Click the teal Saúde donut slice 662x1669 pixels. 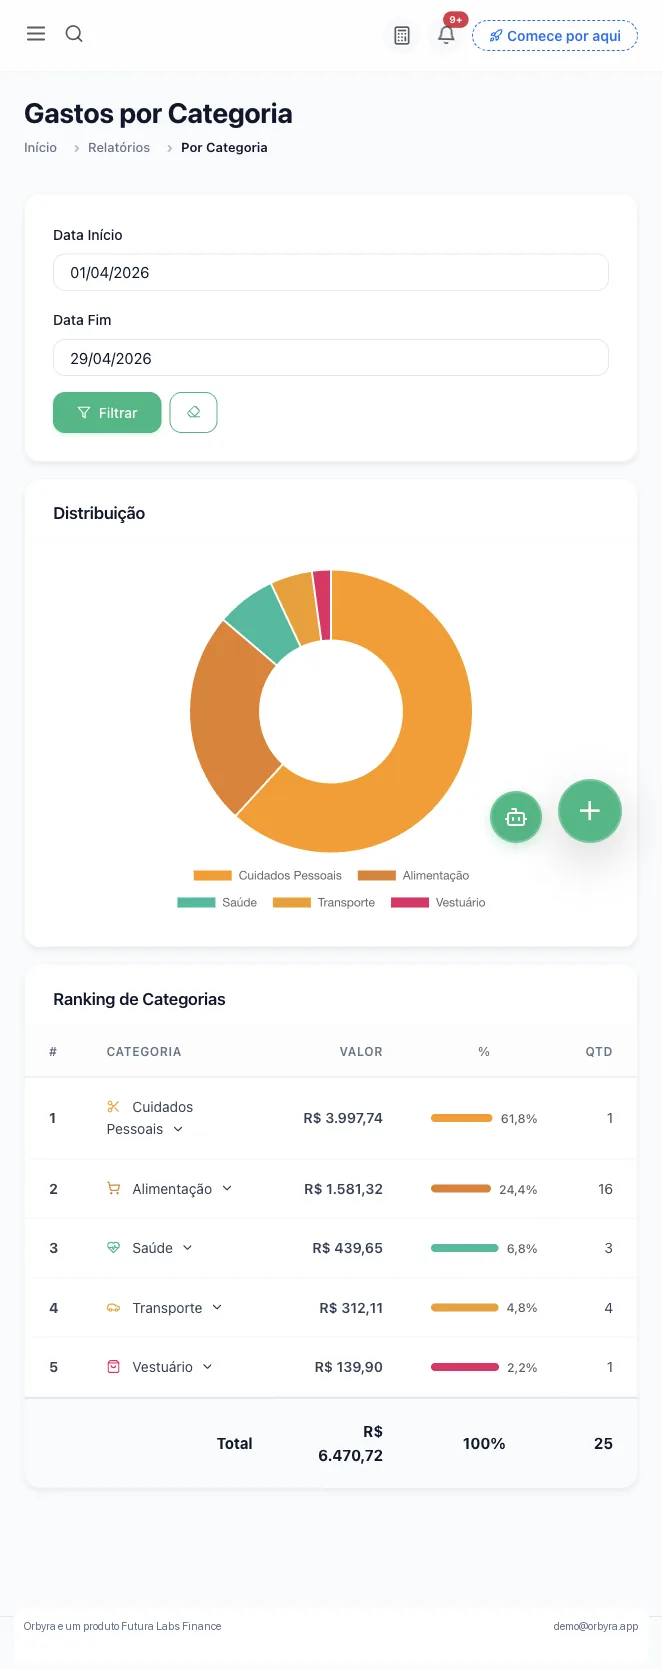point(262,626)
